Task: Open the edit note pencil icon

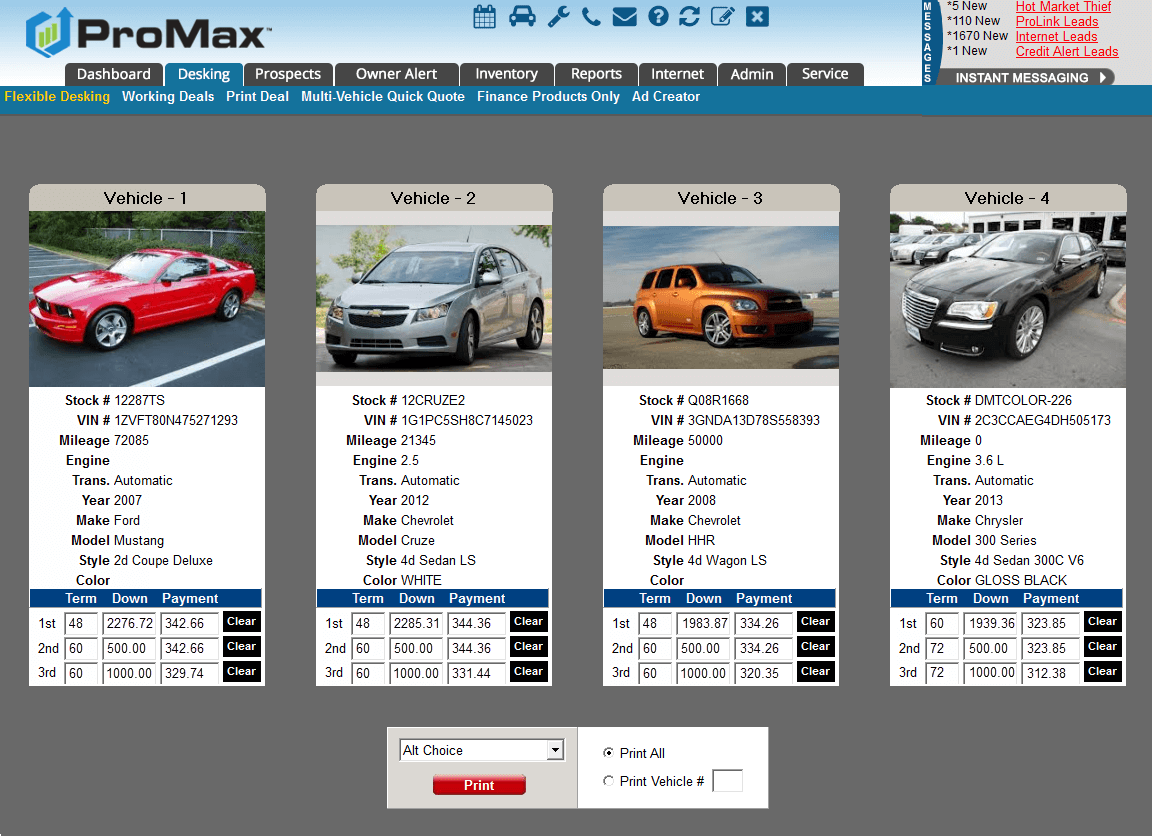Action: pos(722,16)
